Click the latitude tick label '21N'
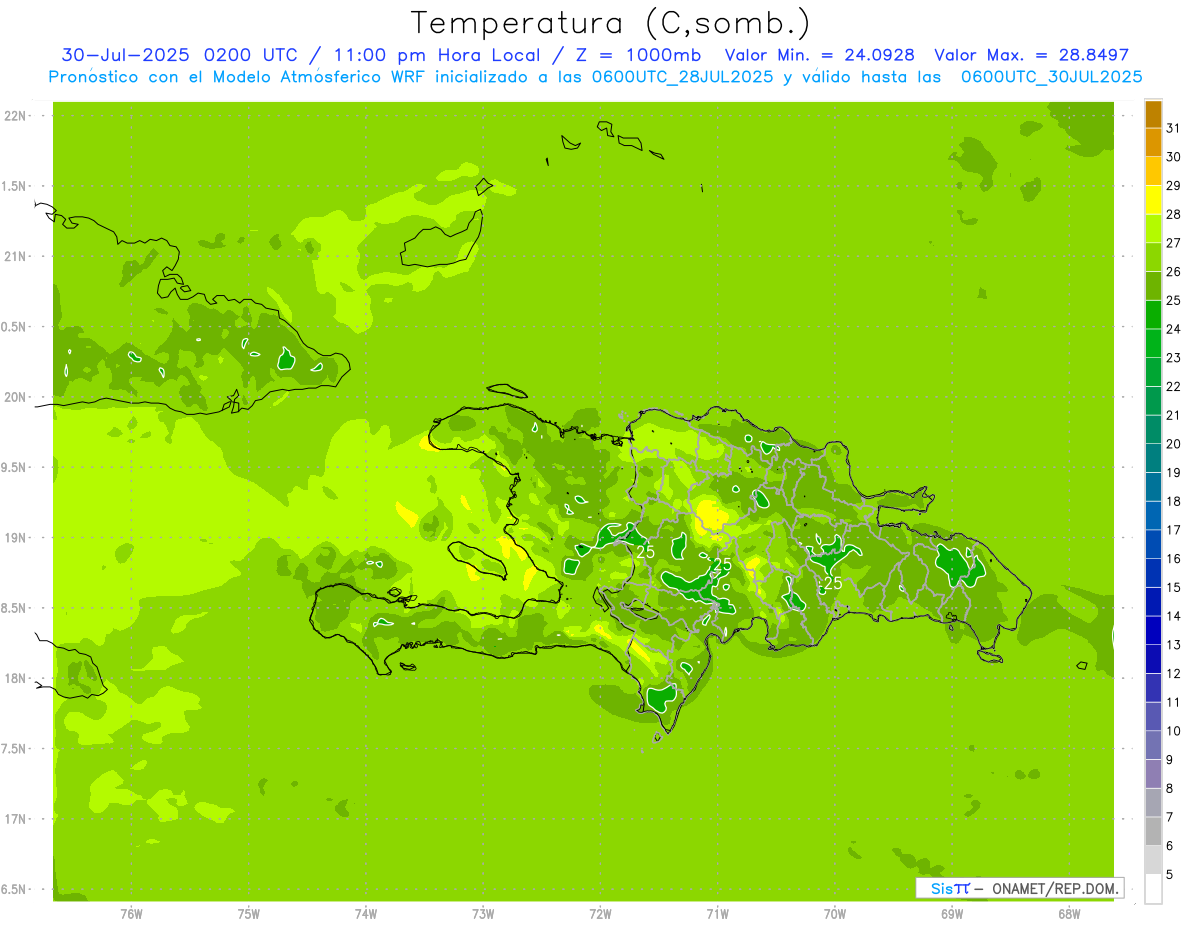 pyautogui.click(x=16, y=257)
